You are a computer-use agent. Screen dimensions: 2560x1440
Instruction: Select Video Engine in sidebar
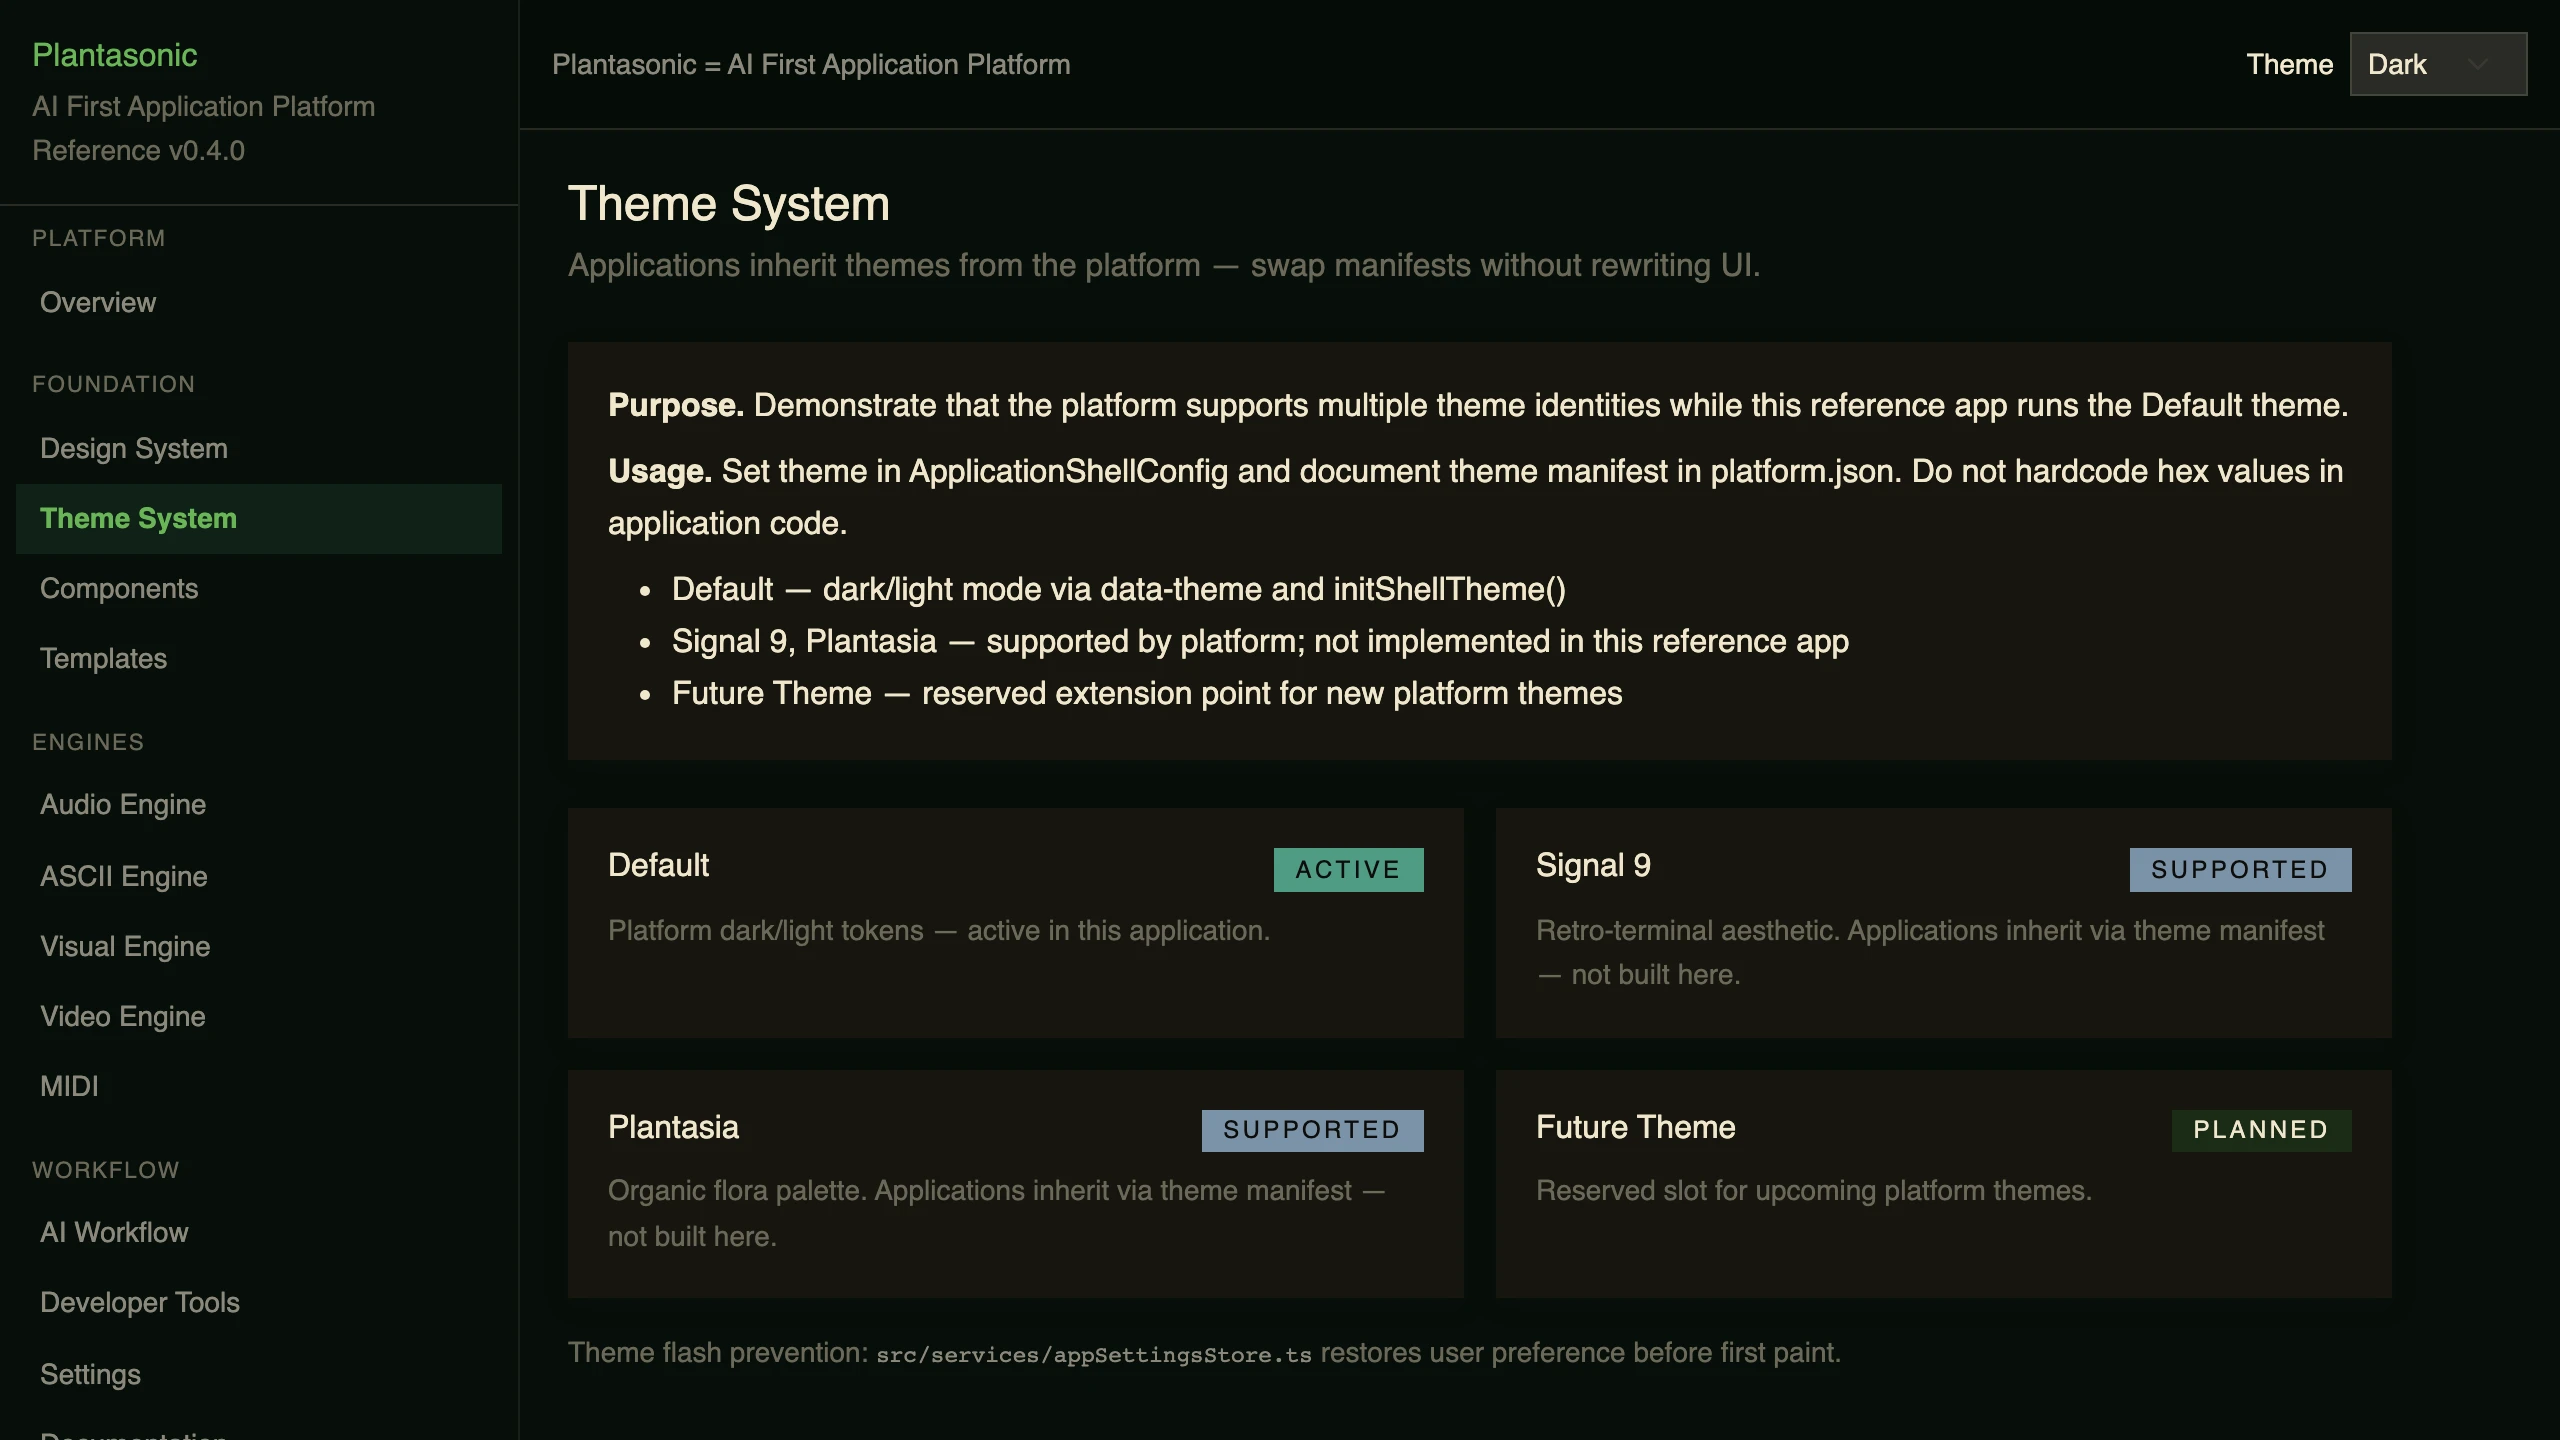(x=259, y=1016)
